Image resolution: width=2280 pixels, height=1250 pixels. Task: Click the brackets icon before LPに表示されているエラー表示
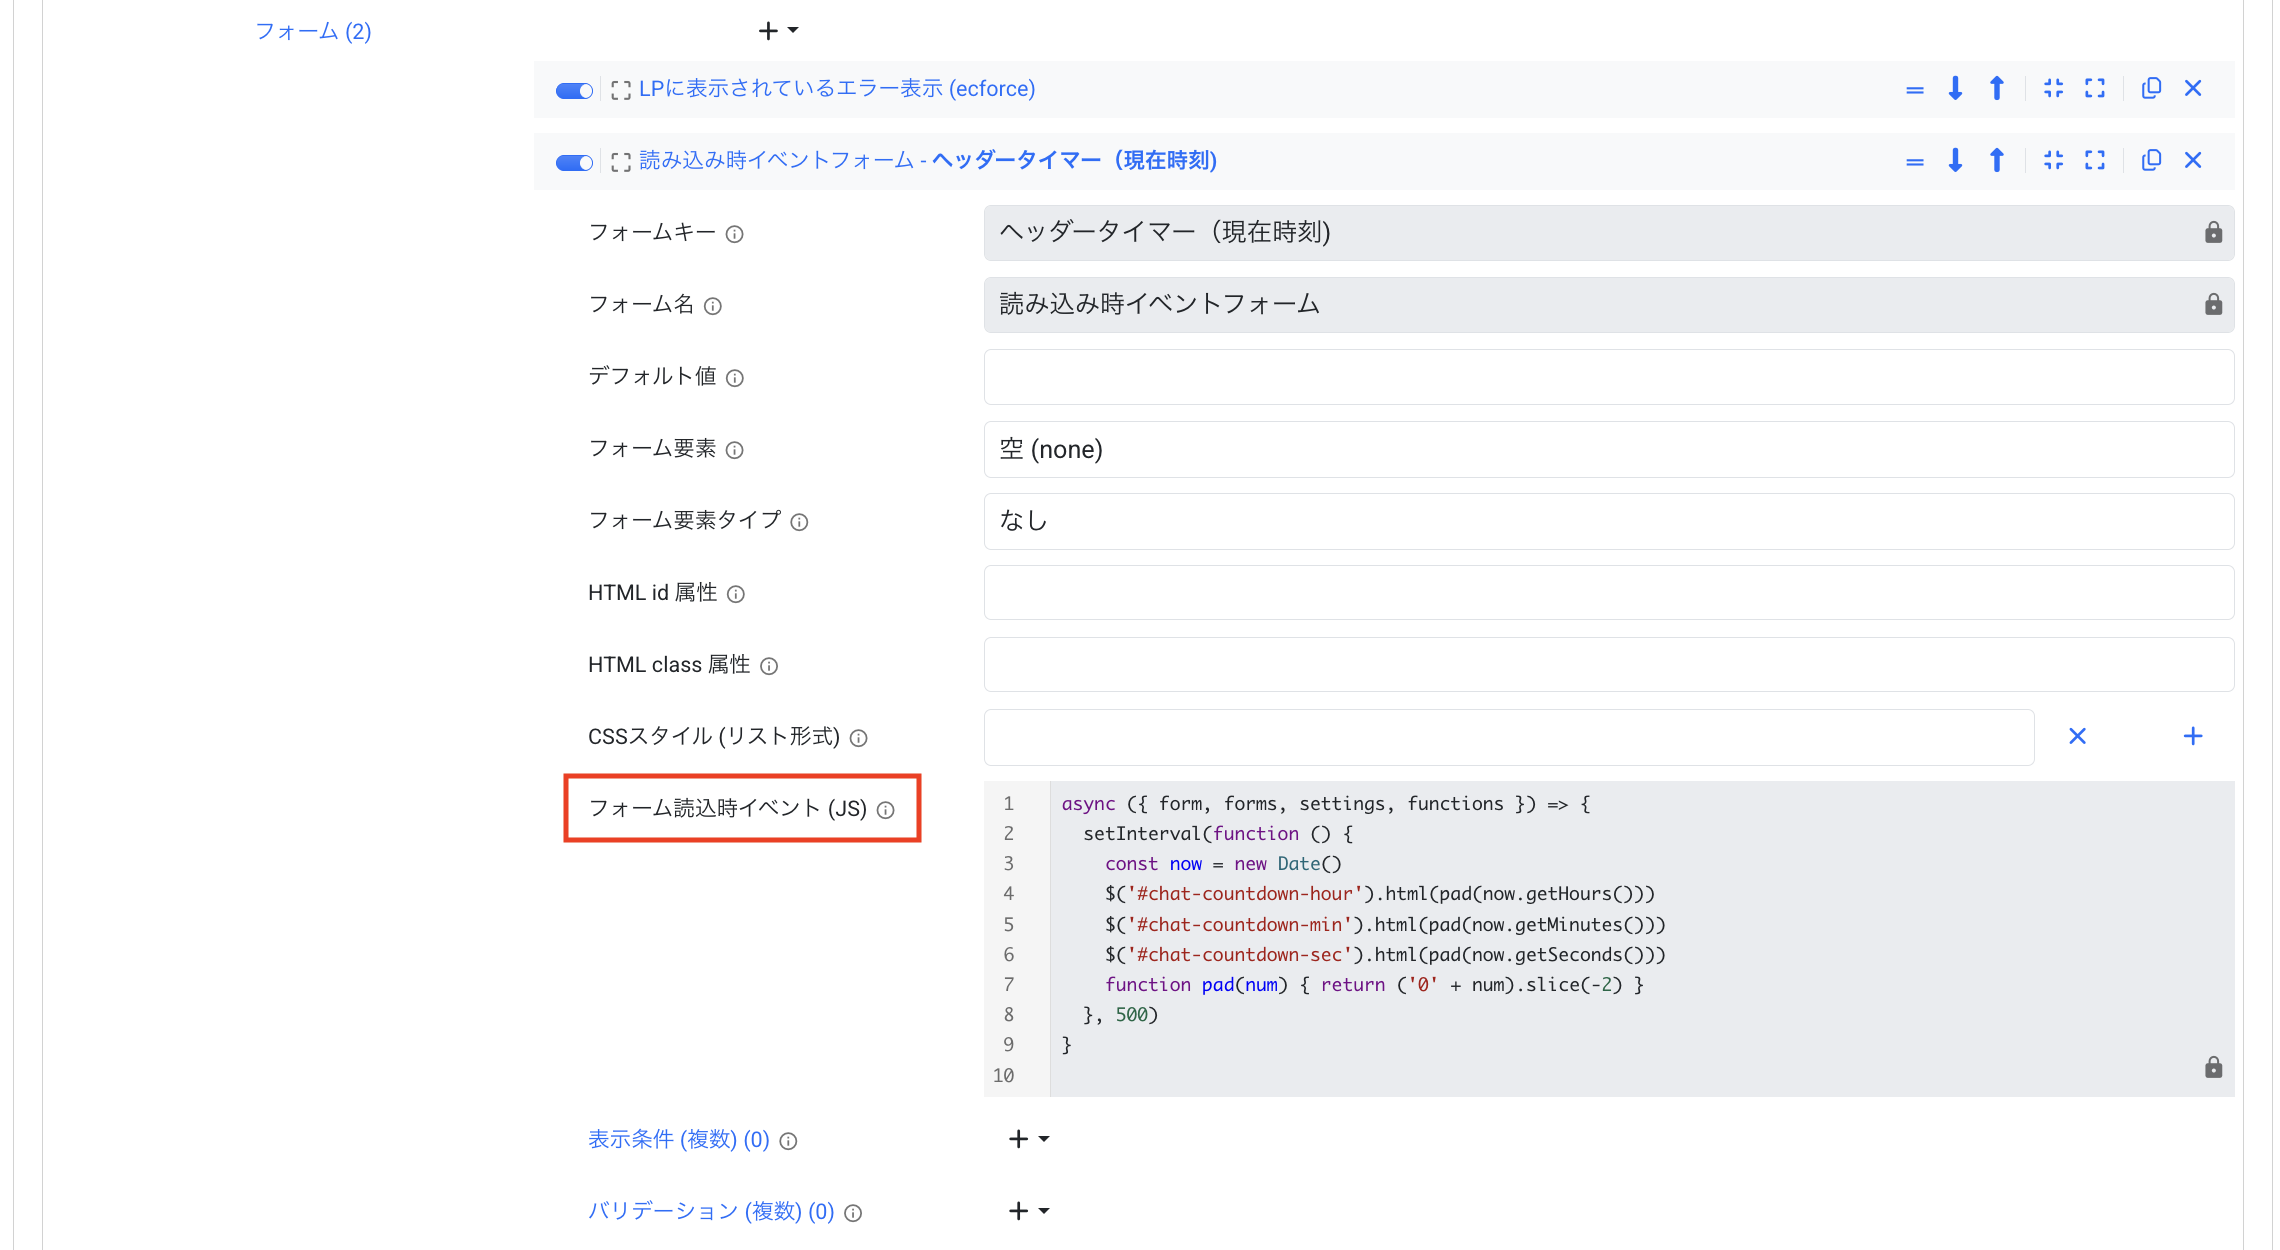620,90
